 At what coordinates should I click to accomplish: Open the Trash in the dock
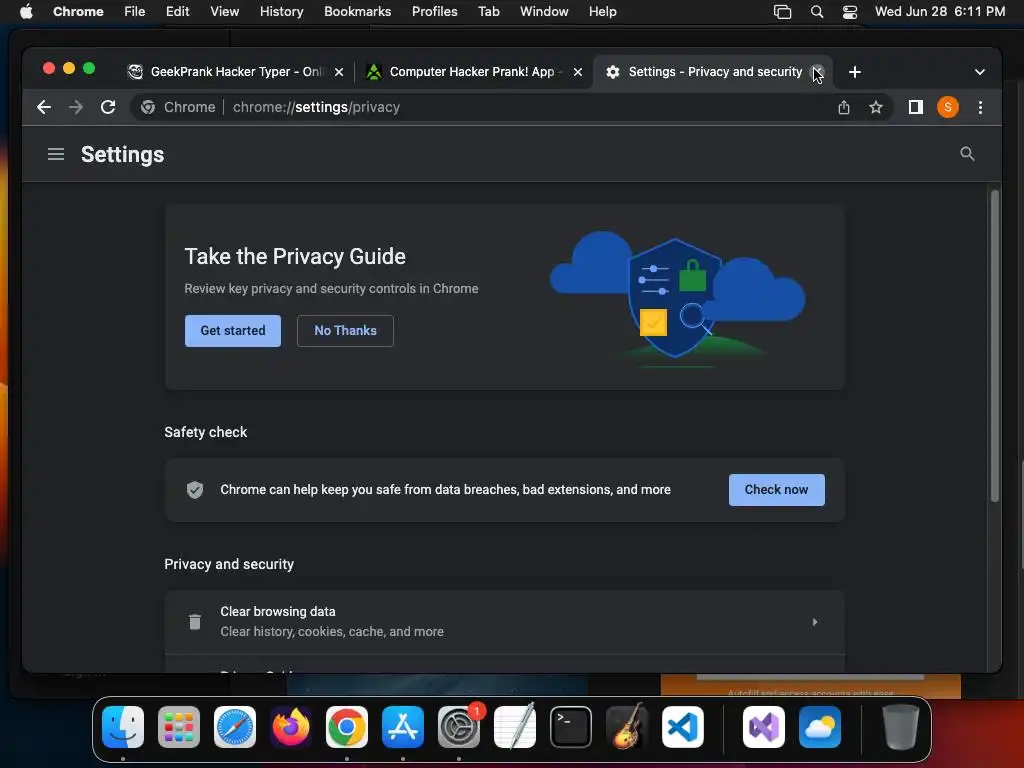click(901, 727)
